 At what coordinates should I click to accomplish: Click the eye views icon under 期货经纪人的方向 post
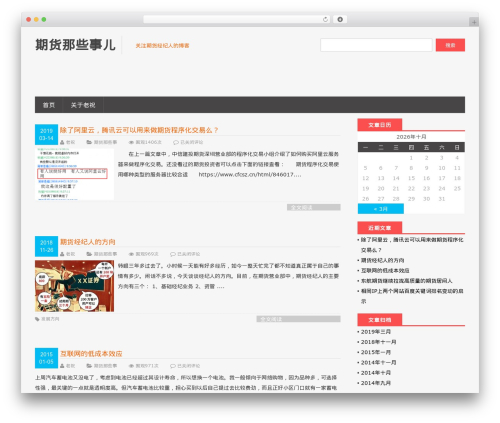point(131,254)
